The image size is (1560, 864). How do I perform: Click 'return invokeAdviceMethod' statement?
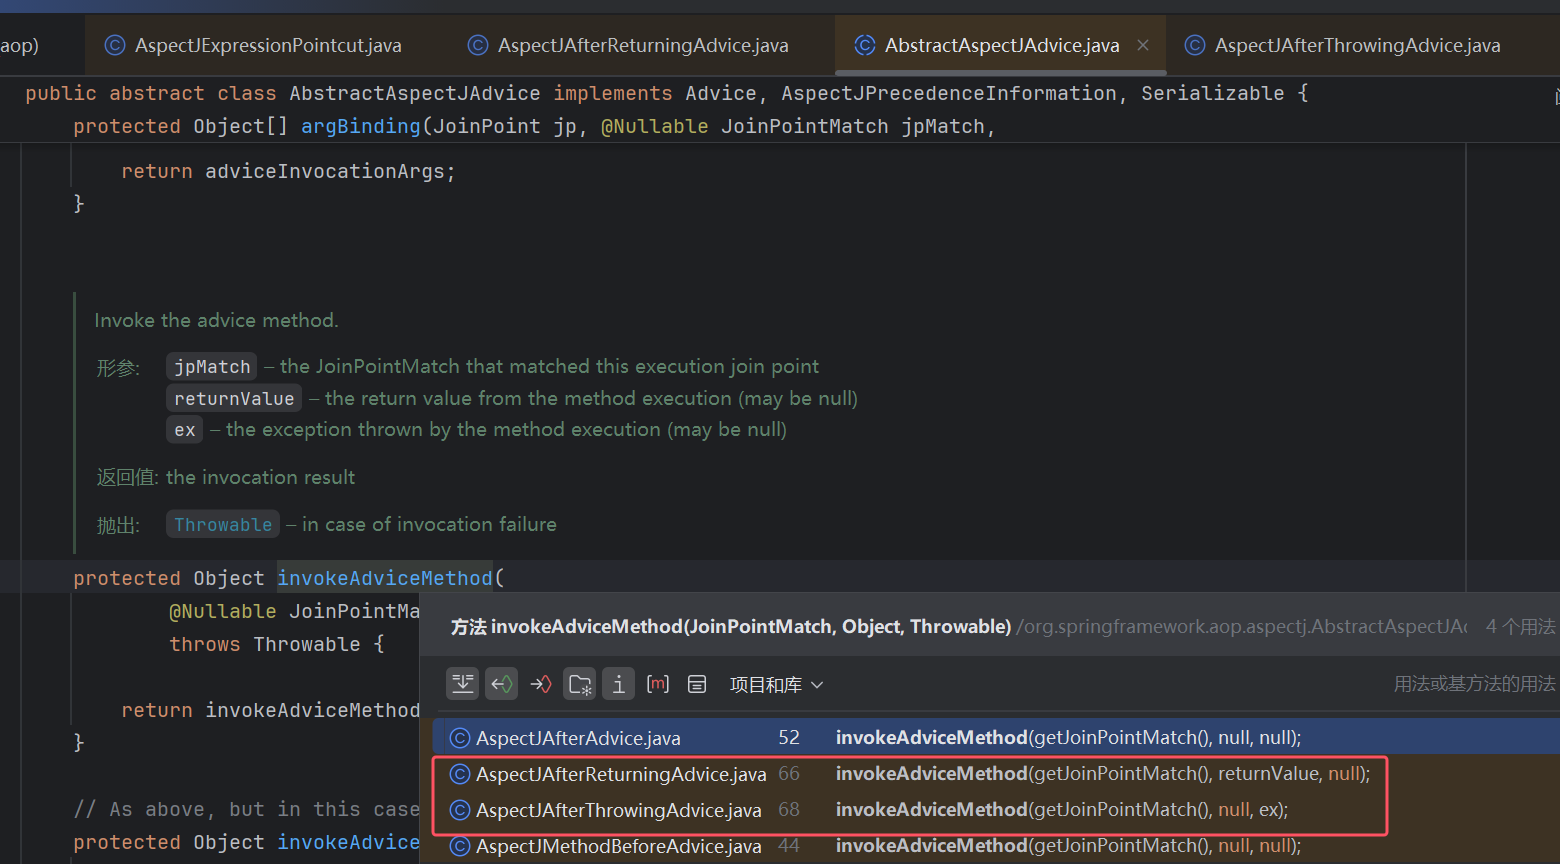click(x=271, y=710)
